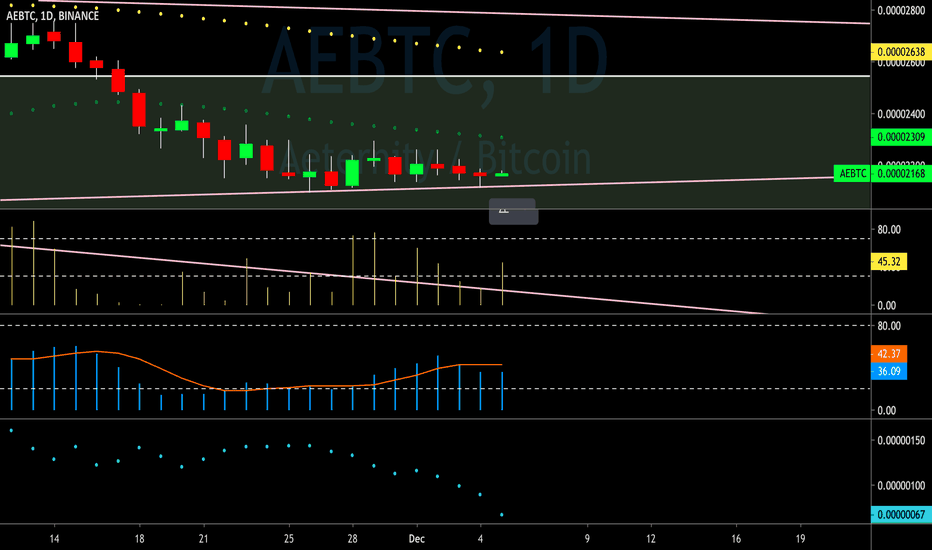Screen dimensions: 932x550
Task: Click the 0.00002400 price axis value
Action: [x=901, y=114]
